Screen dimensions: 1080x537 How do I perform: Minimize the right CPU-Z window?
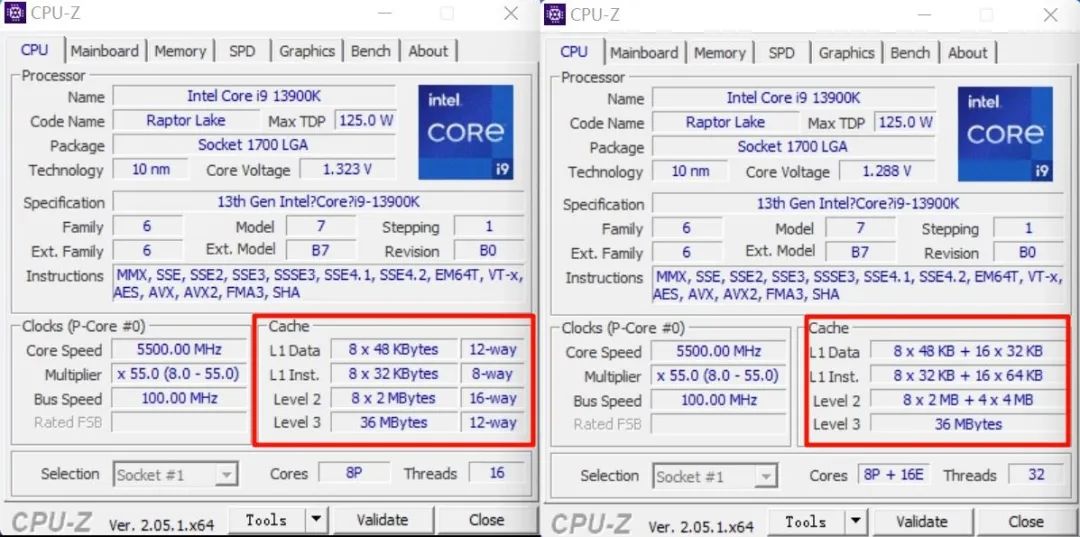924,14
